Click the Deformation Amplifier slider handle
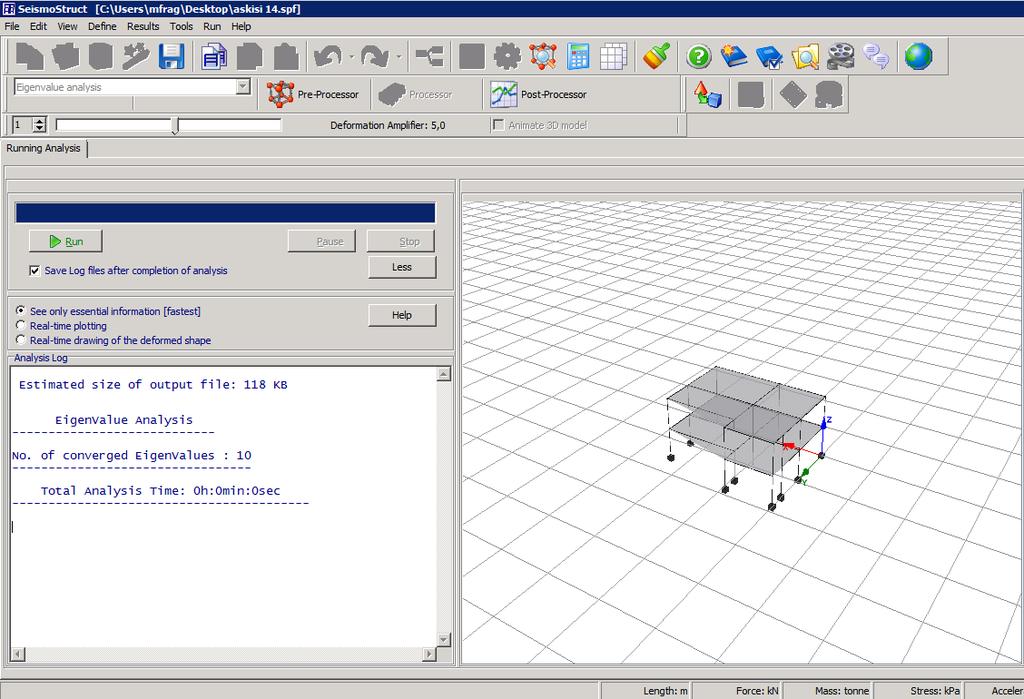 click(x=175, y=125)
